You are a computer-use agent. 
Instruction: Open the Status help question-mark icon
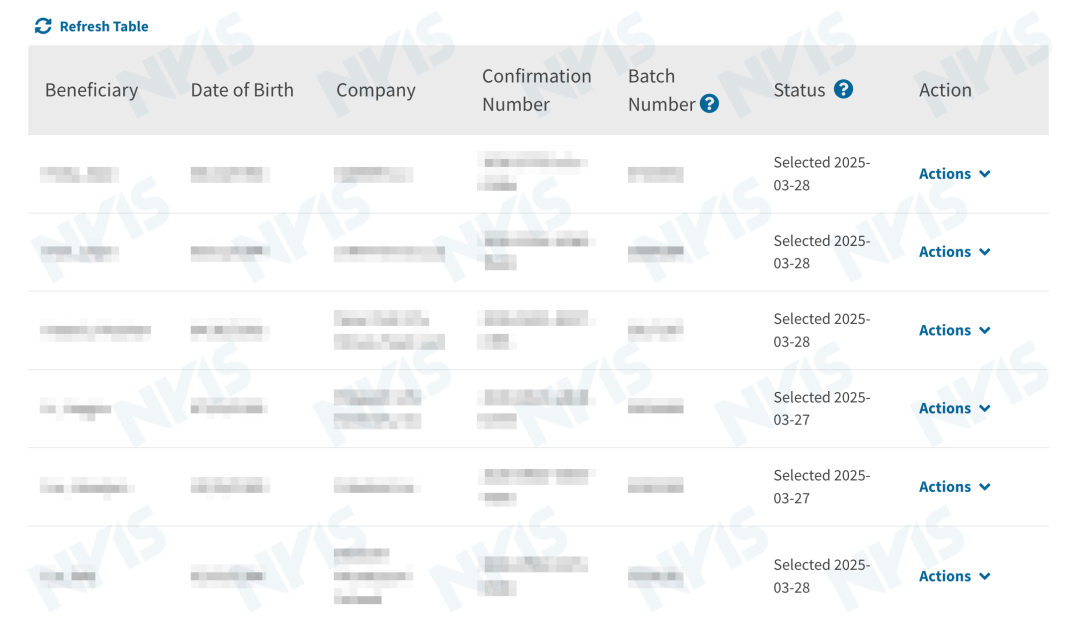tap(843, 90)
